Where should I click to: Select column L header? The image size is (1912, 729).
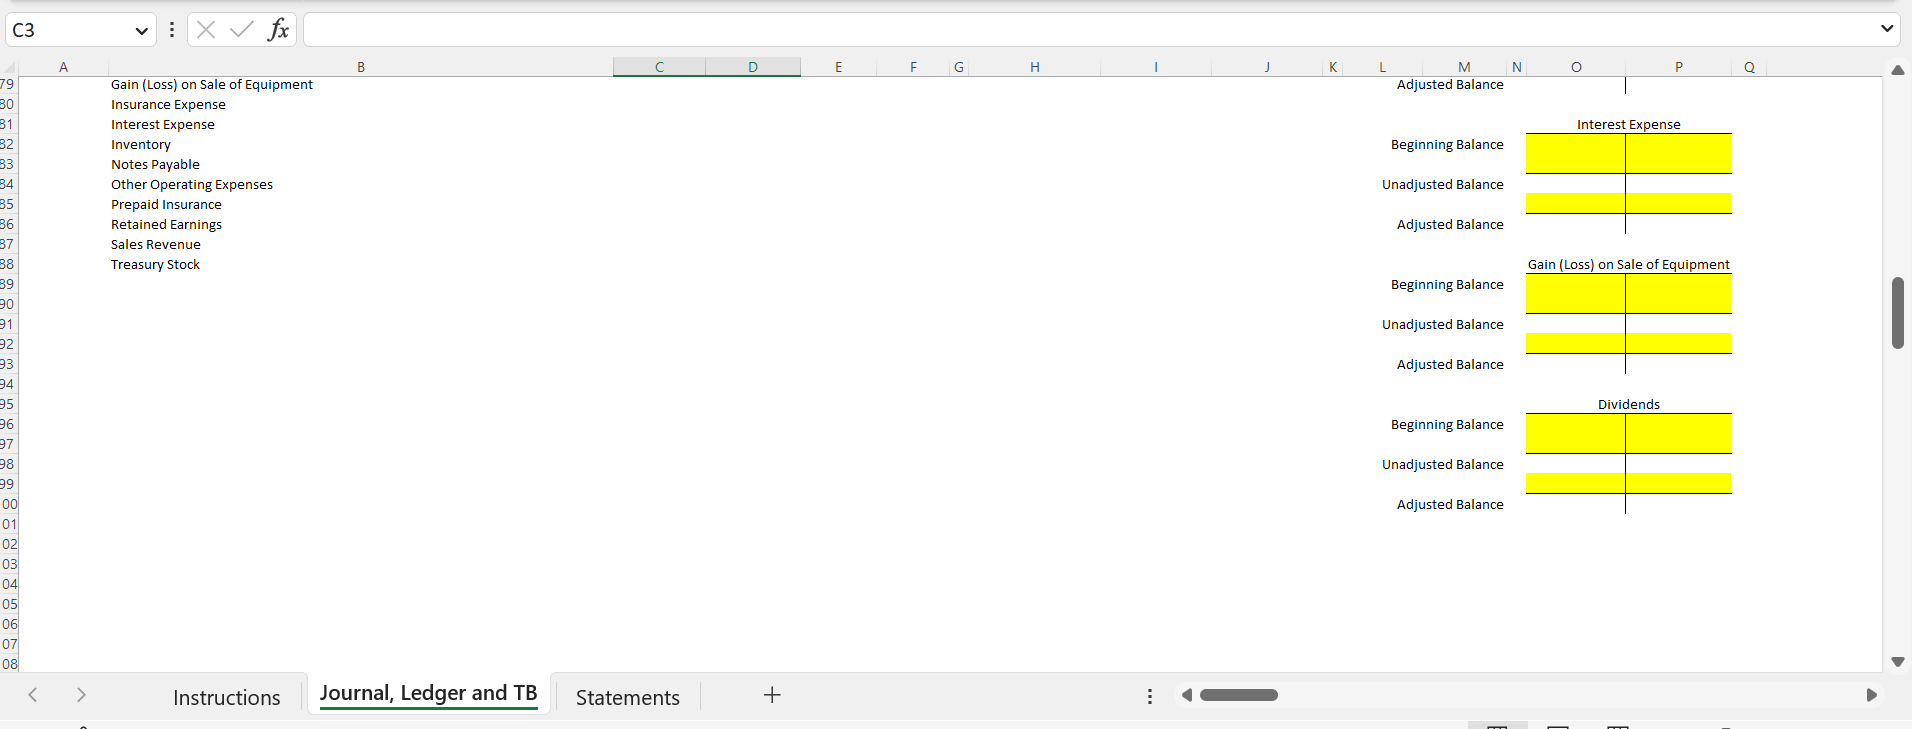tap(1383, 67)
